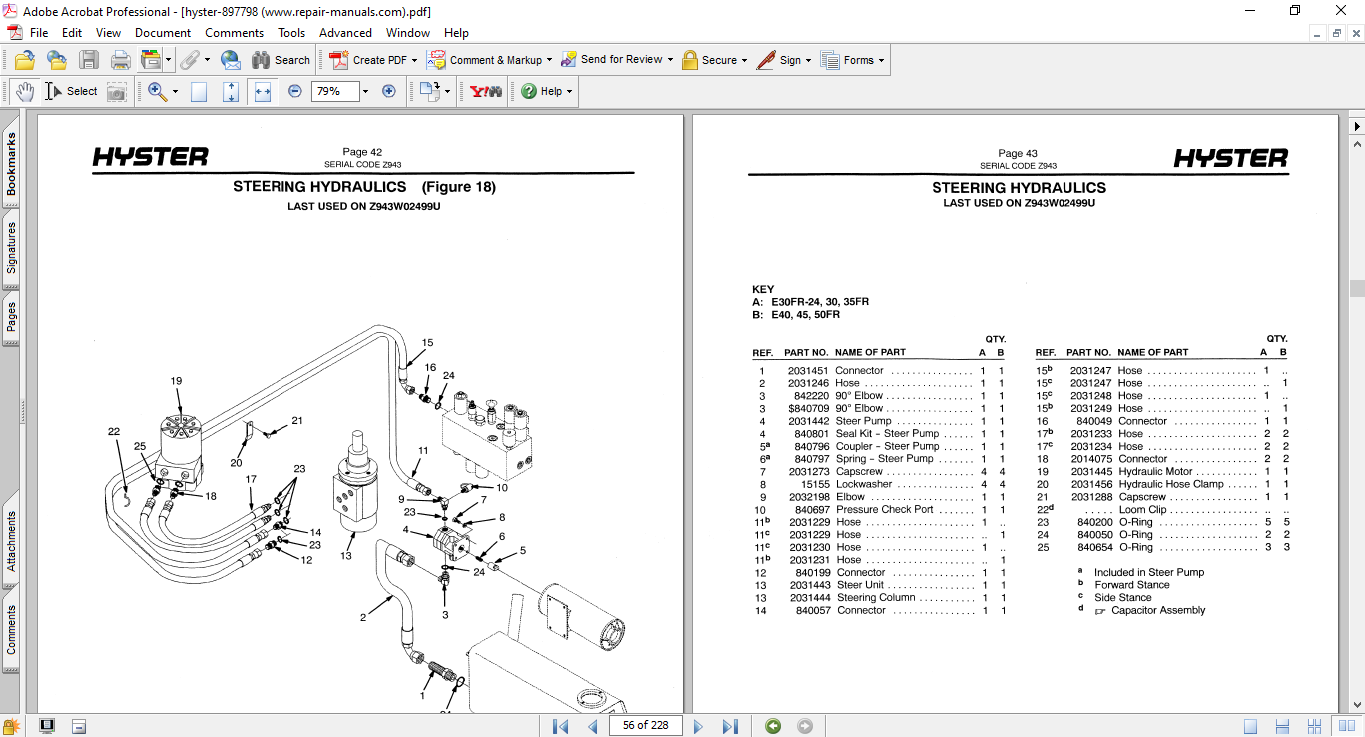Viewport: 1365px width, 737px height.
Task: Jump to the first page
Action: 560,726
